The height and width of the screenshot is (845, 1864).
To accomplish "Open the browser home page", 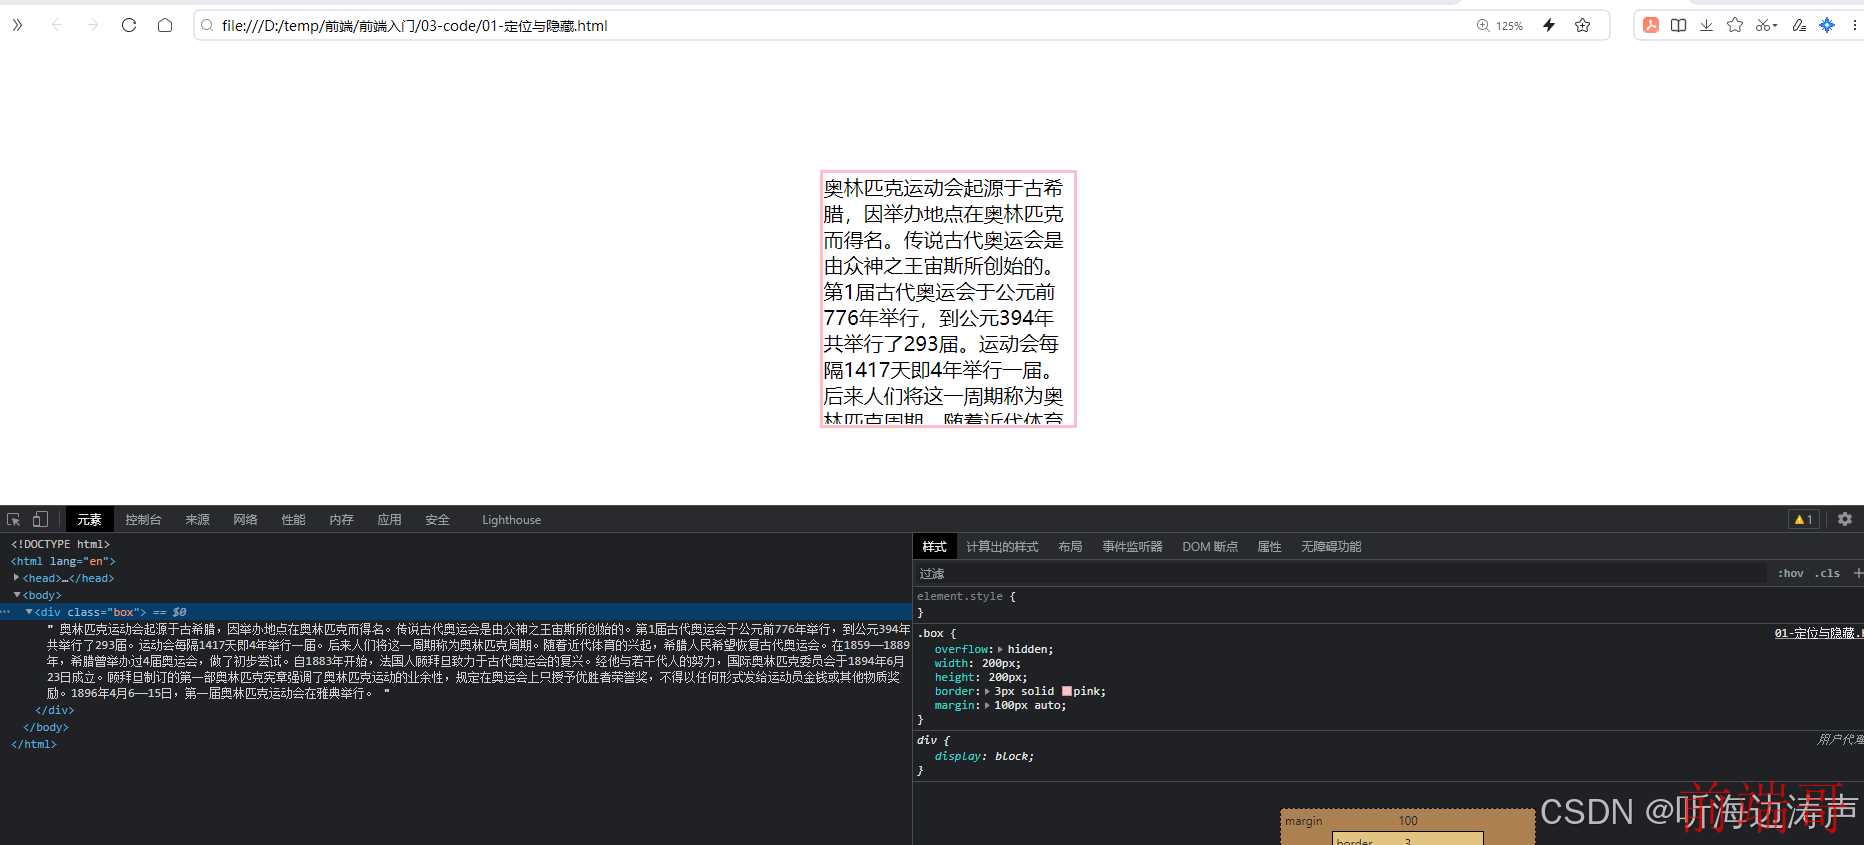I will [165, 25].
